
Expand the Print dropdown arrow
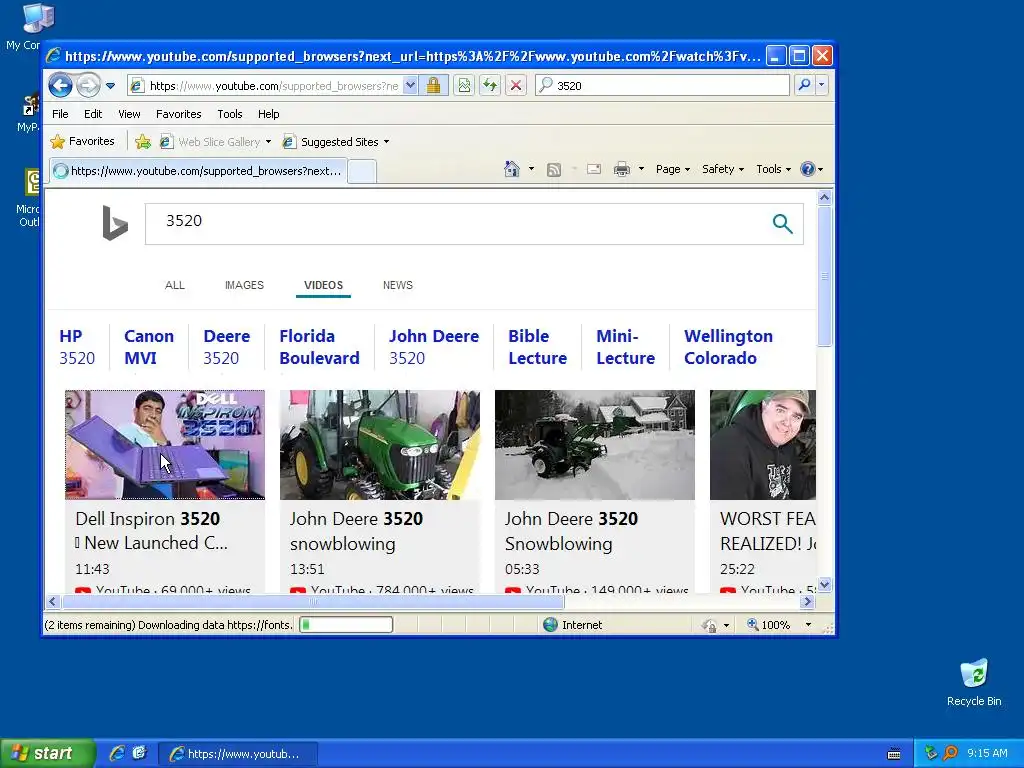click(641, 169)
